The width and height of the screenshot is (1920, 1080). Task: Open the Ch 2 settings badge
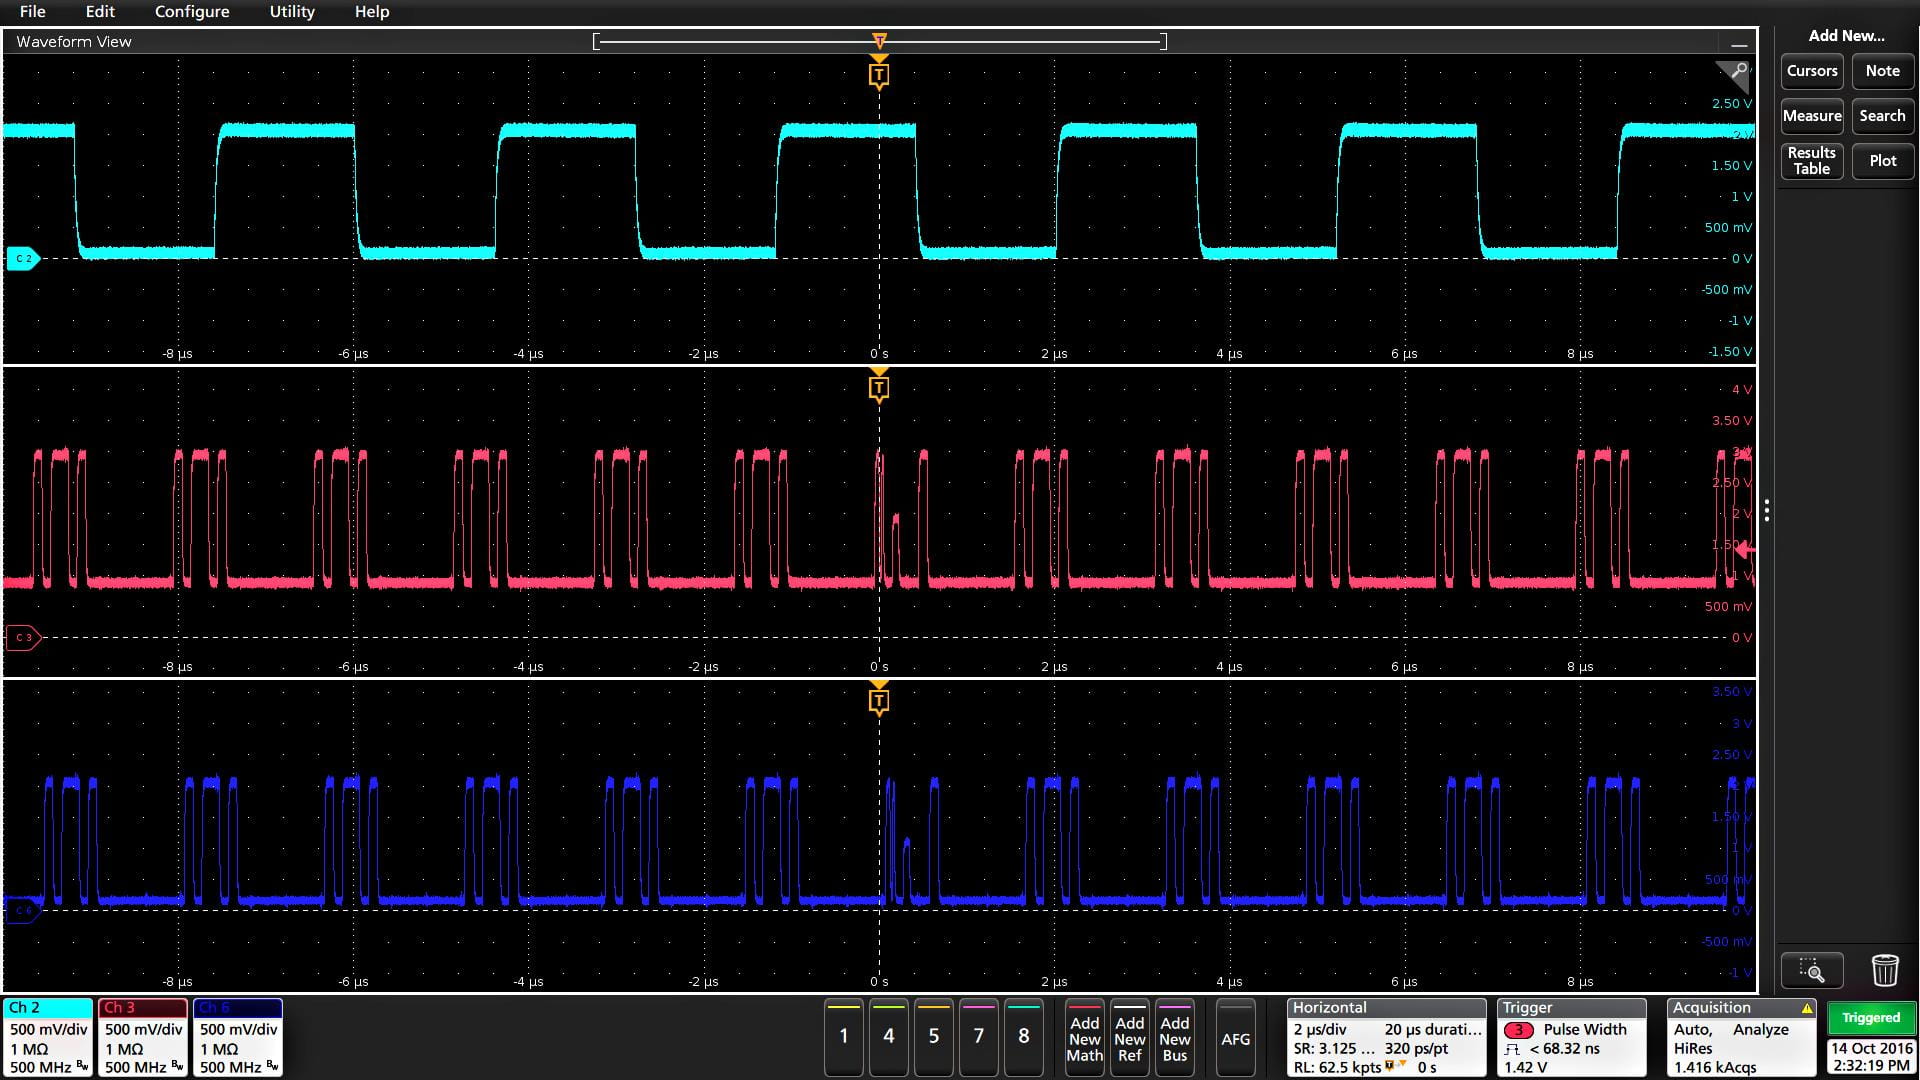point(47,1037)
